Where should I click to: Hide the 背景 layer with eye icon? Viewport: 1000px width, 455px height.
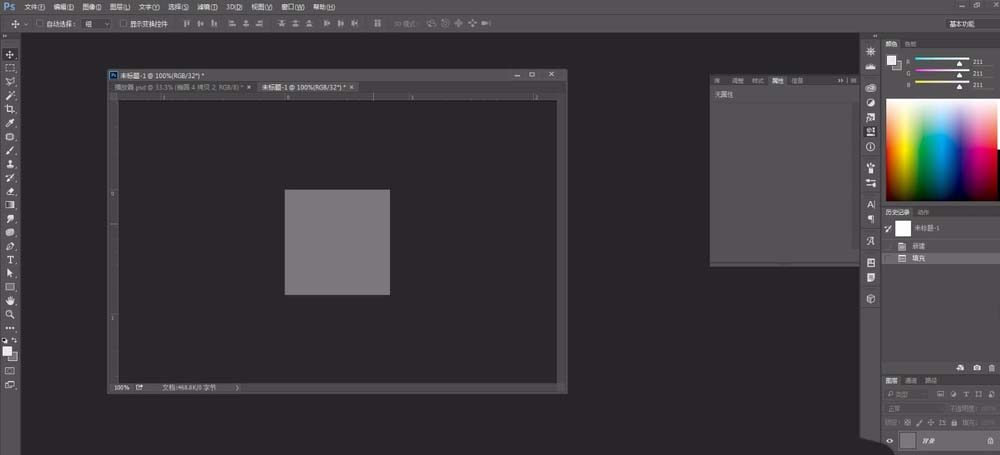[x=890, y=440]
